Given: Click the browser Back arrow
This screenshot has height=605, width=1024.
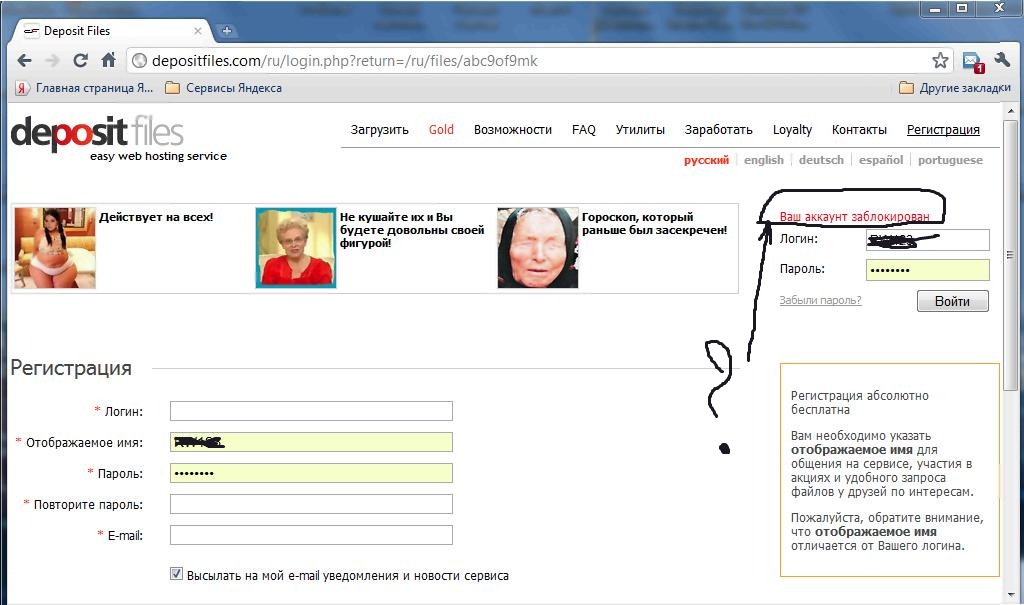Looking at the screenshot, I should pyautogui.click(x=24, y=61).
